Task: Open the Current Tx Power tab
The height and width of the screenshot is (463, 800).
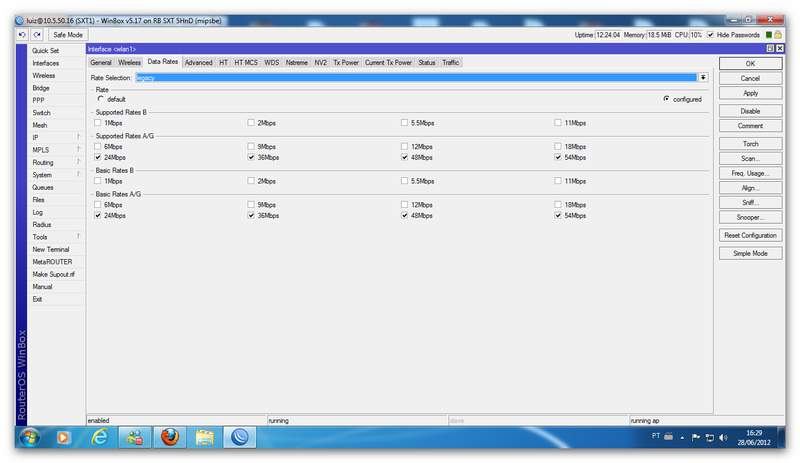Action: (388, 63)
